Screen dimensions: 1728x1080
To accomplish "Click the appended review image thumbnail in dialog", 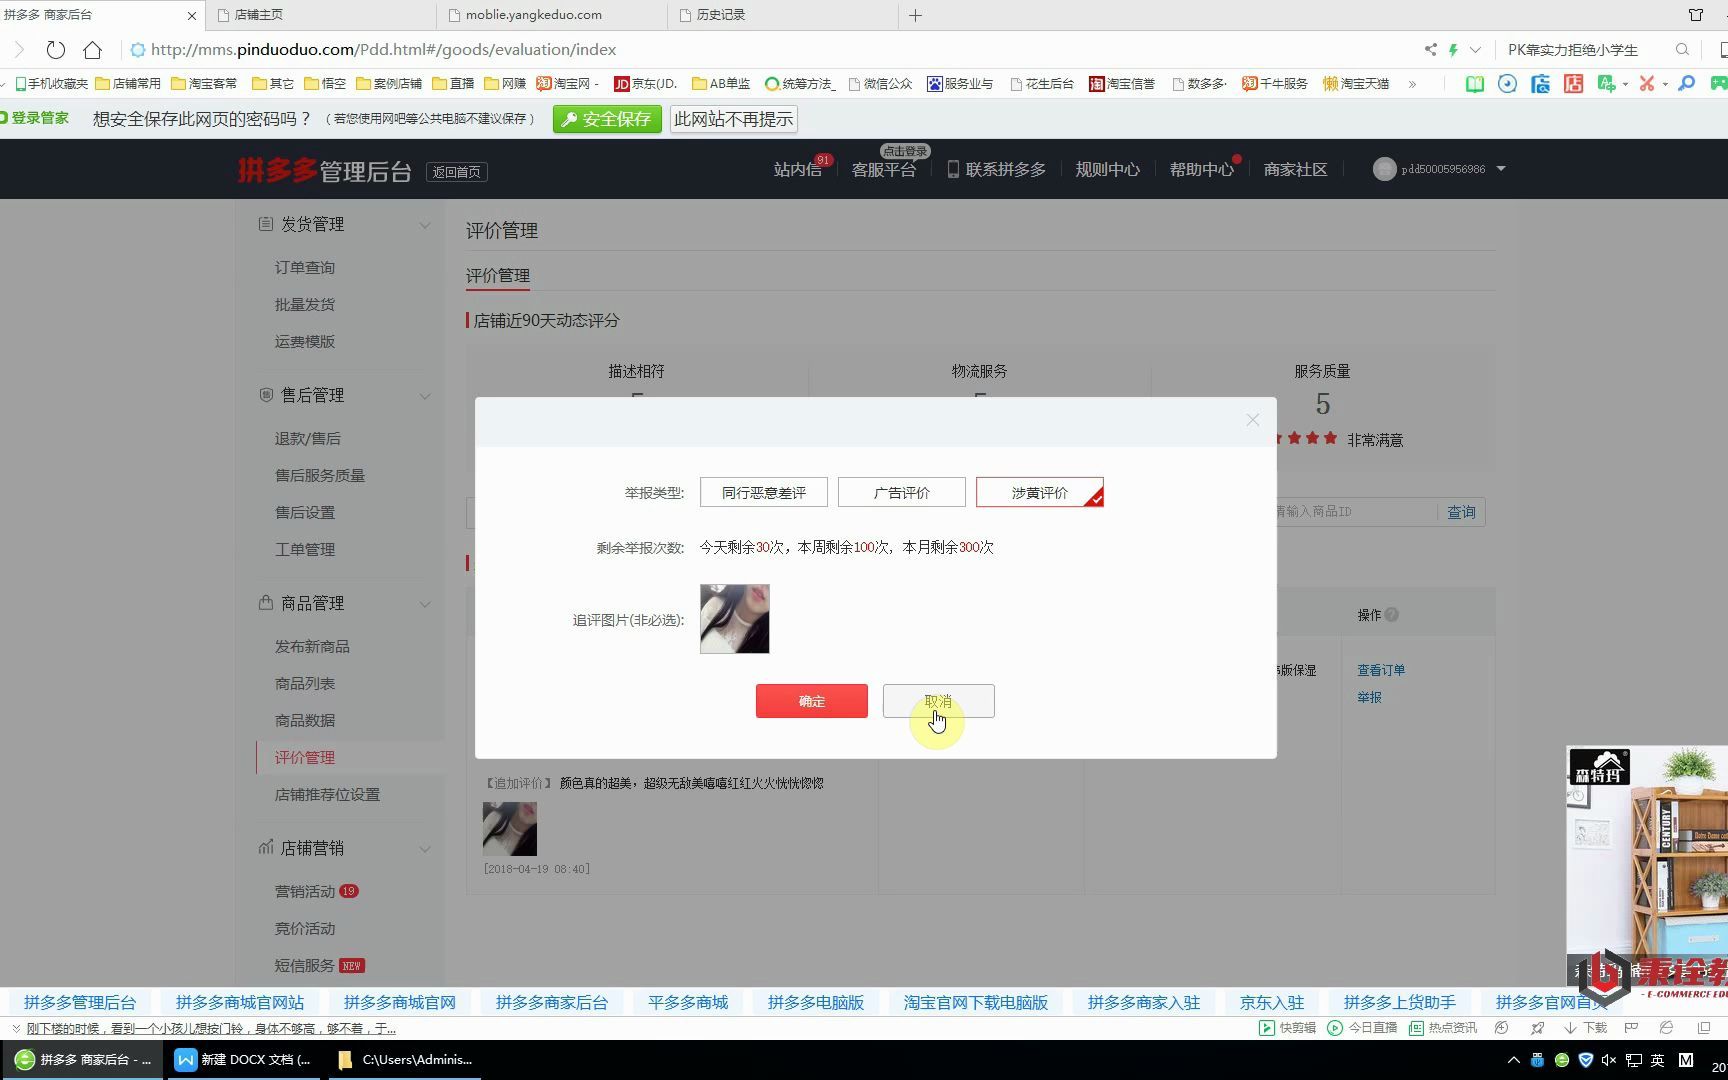I will coord(734,618).
